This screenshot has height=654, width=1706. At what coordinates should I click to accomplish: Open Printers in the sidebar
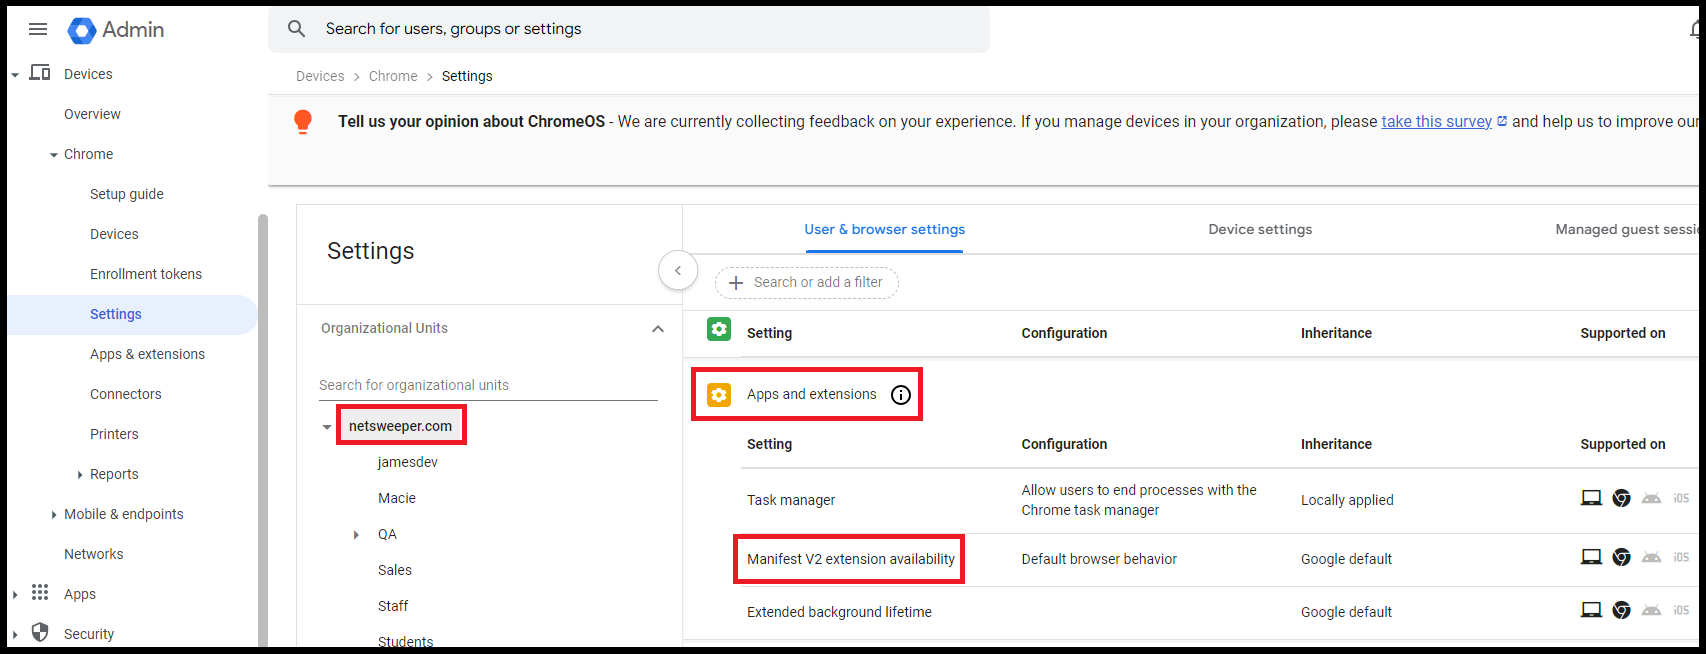pos(114,434)
